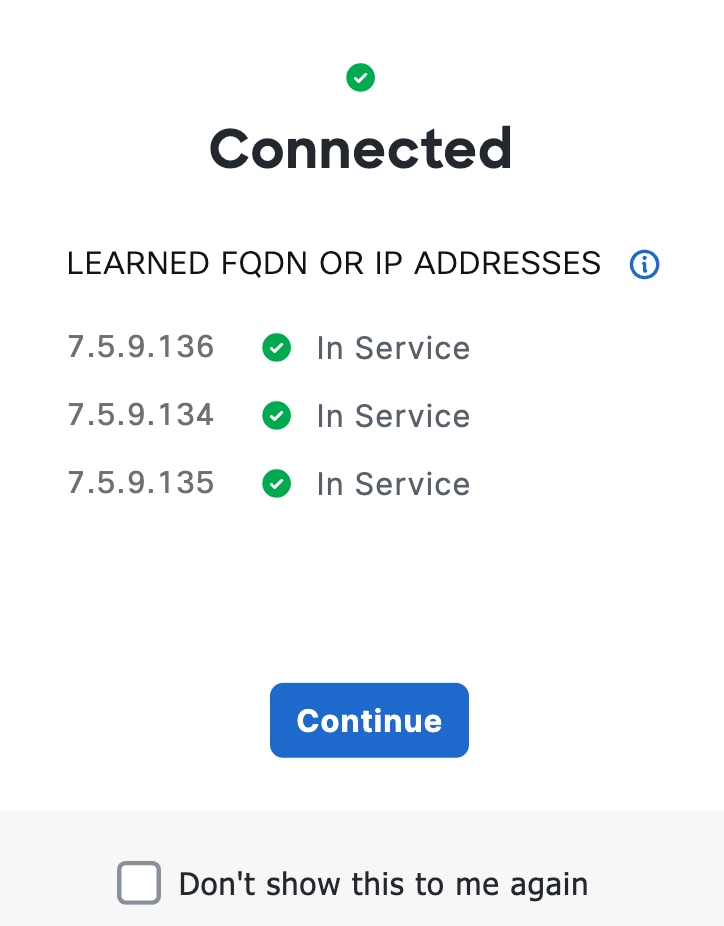This screenshot has width=724, height=926.
Task: Open the info icon next to LEARNED FQDN heading
Action: [644, 264]
